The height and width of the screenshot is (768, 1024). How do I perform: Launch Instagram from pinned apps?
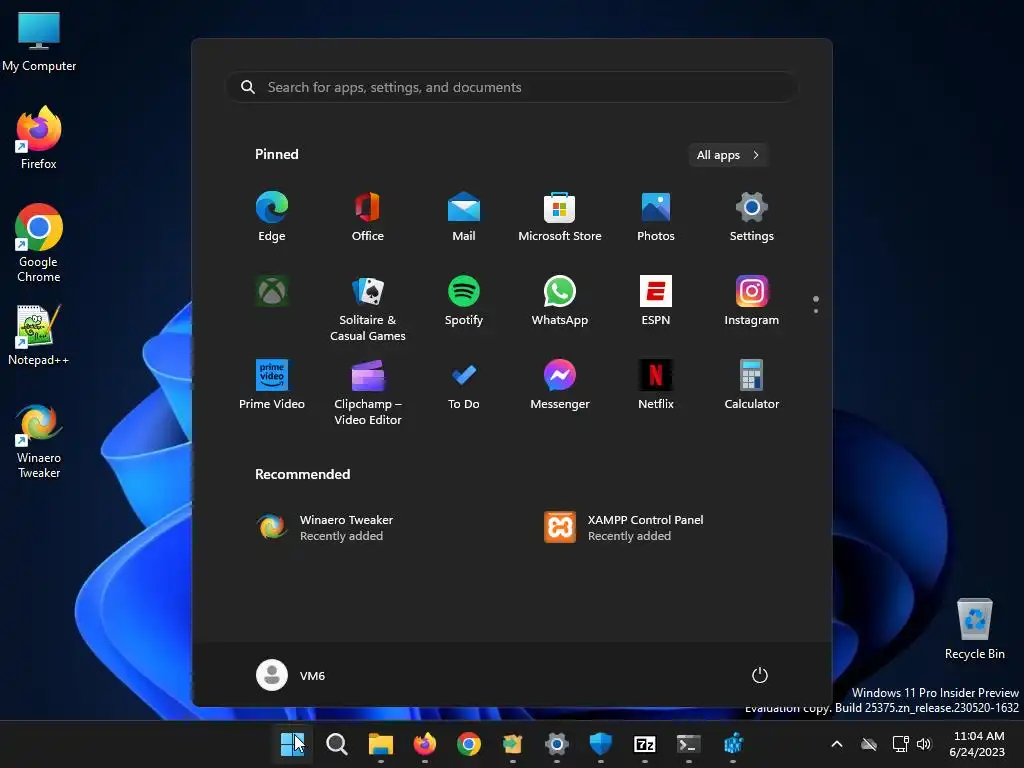752,301
